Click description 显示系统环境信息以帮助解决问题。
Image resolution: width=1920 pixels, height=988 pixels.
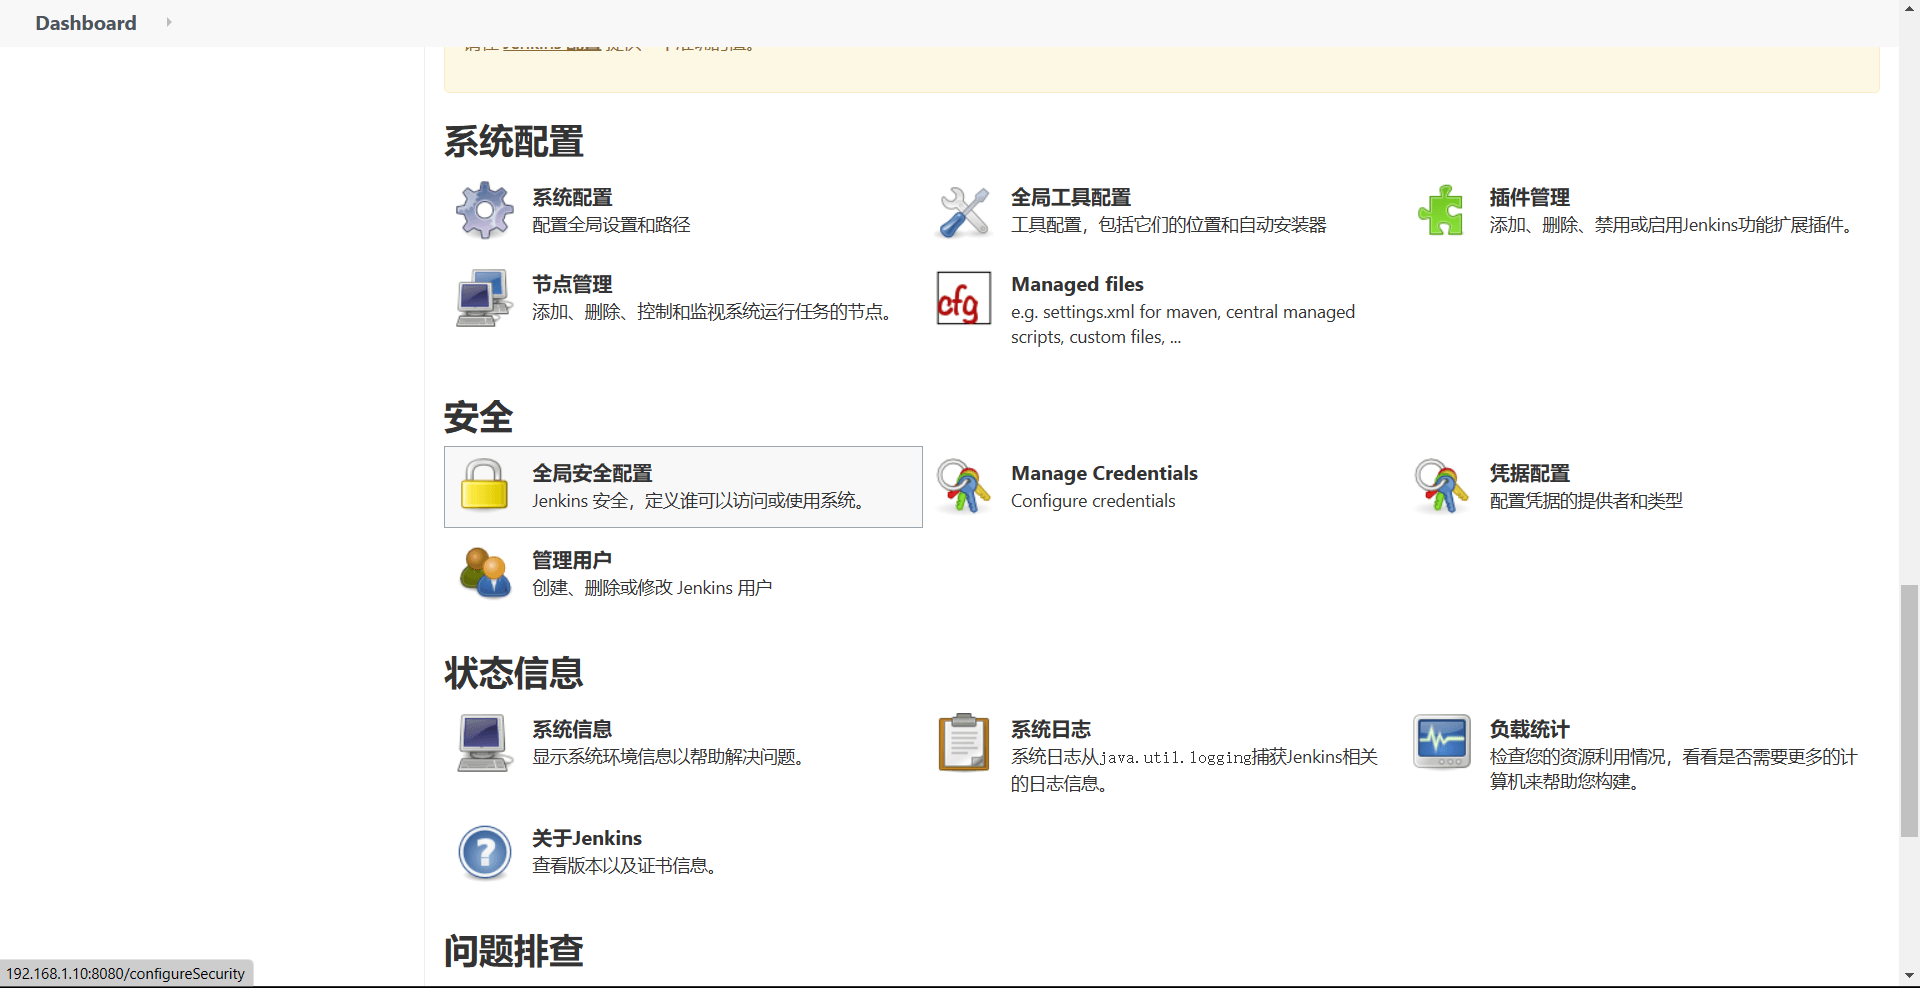[670, 757]
